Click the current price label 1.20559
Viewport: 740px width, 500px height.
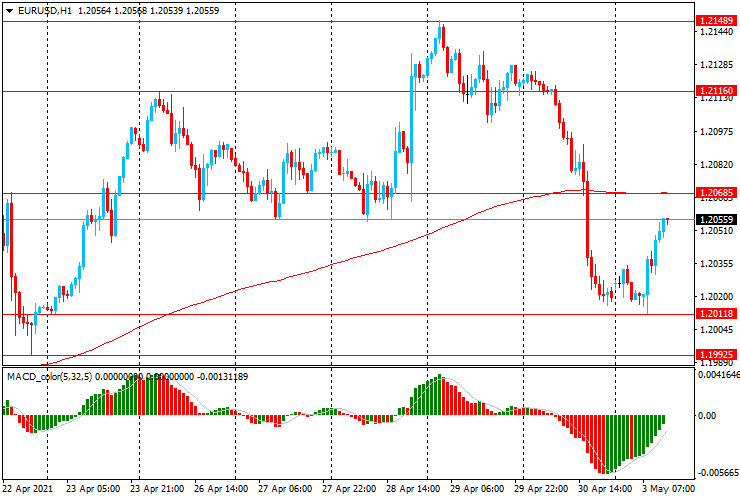(x=716, y=220)
